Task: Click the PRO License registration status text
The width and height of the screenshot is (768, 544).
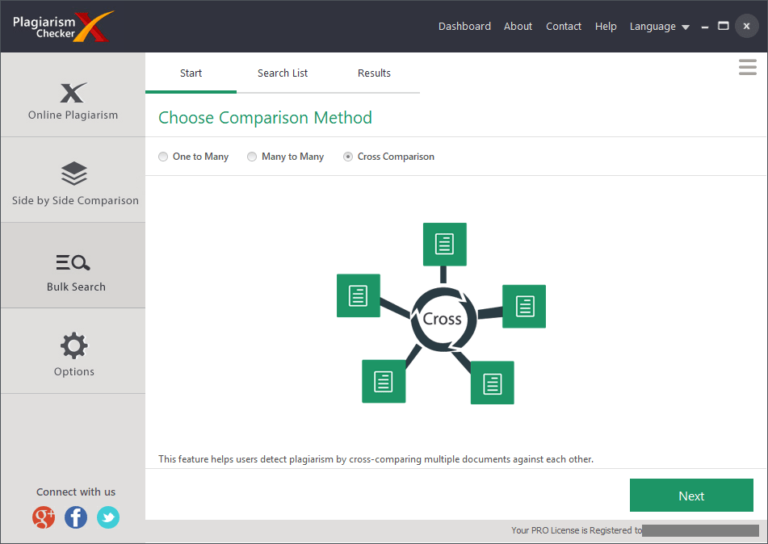Action: pos(576,530)
